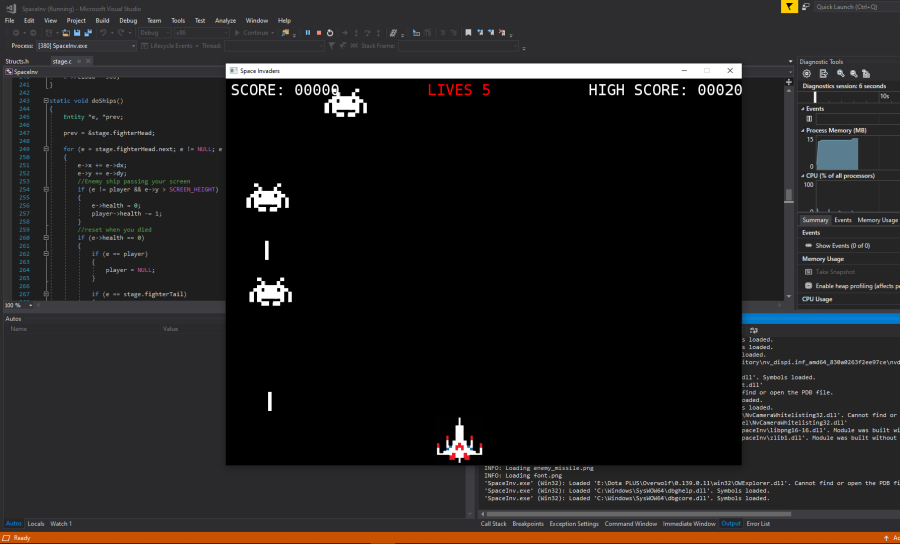Viewport: 900px width, 544px height.
Task: Open the Lifecycle Events dropdown
Action: pos(169,45)
